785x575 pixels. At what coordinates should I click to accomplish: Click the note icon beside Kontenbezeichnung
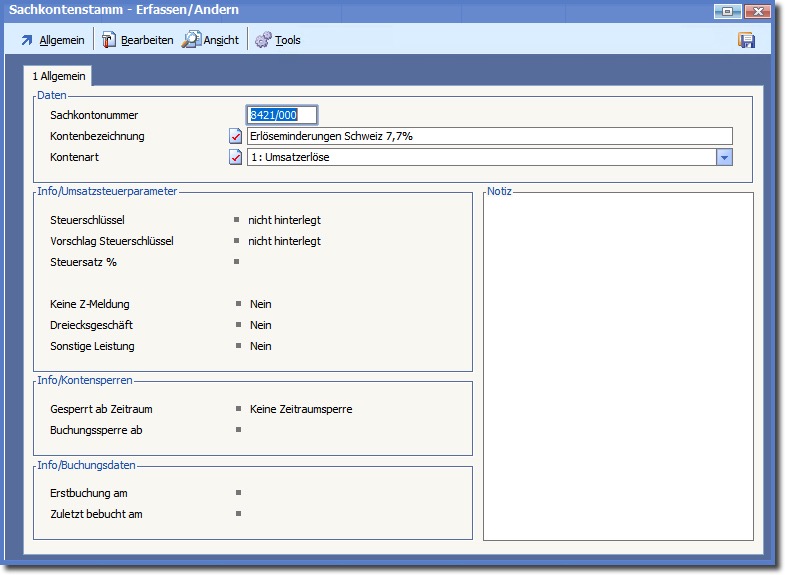click(x=236, y=136)
